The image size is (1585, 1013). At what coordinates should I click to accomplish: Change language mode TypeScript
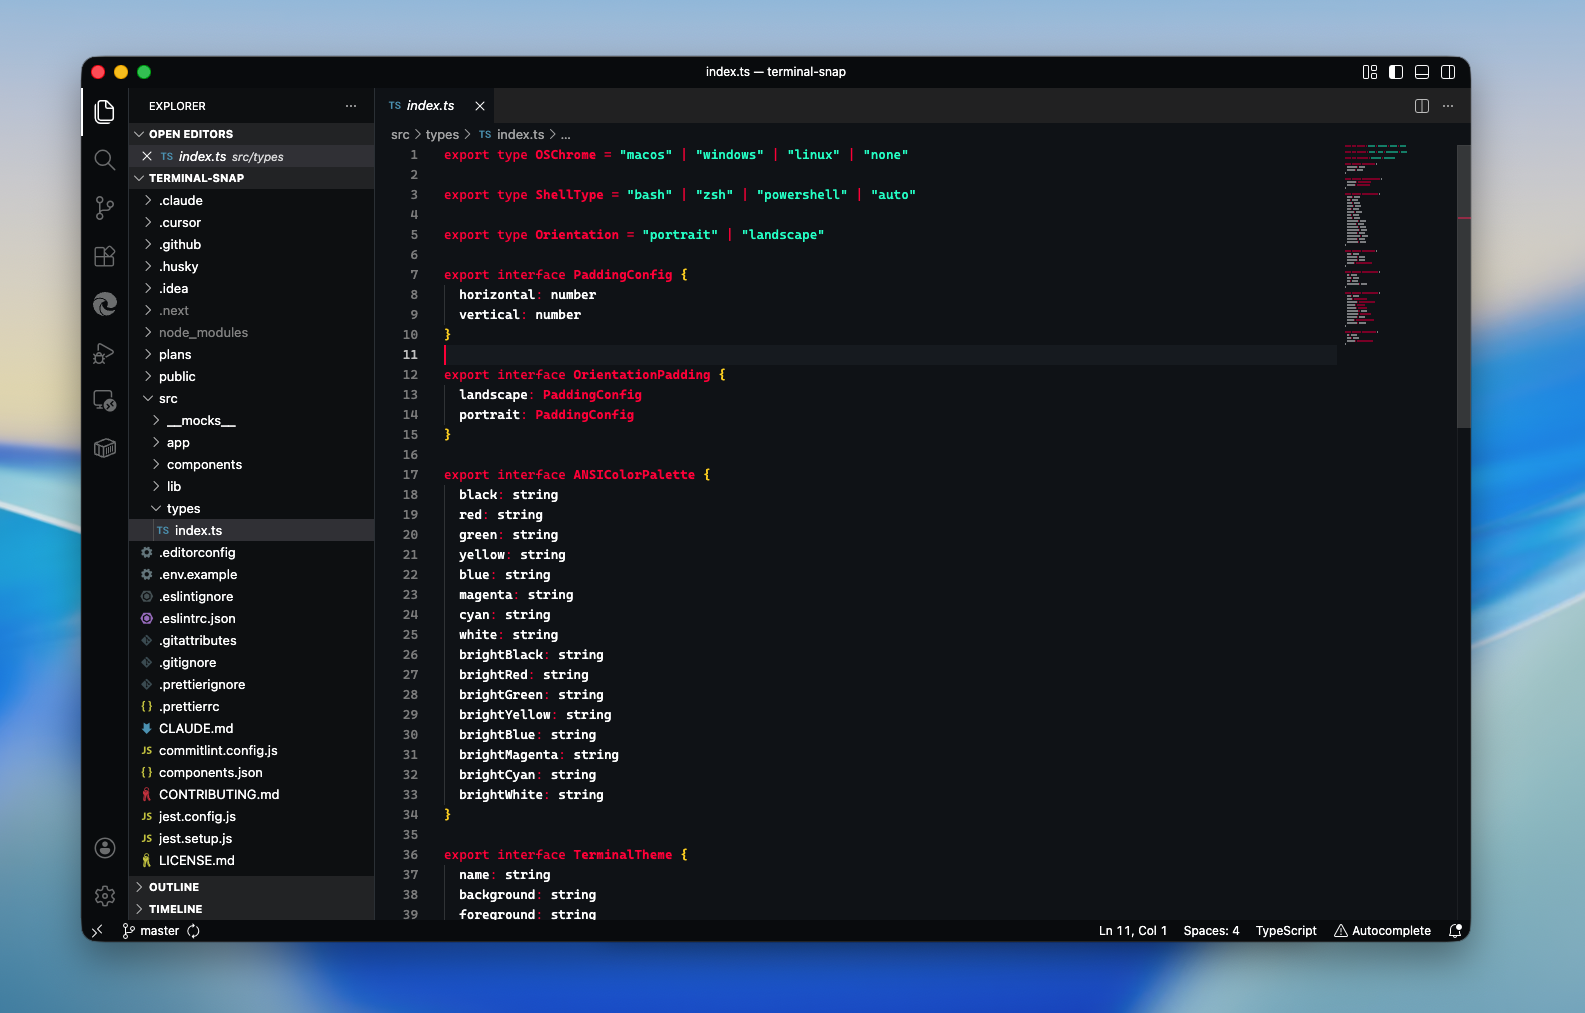pyautogui.click(x=1286, y=931)
